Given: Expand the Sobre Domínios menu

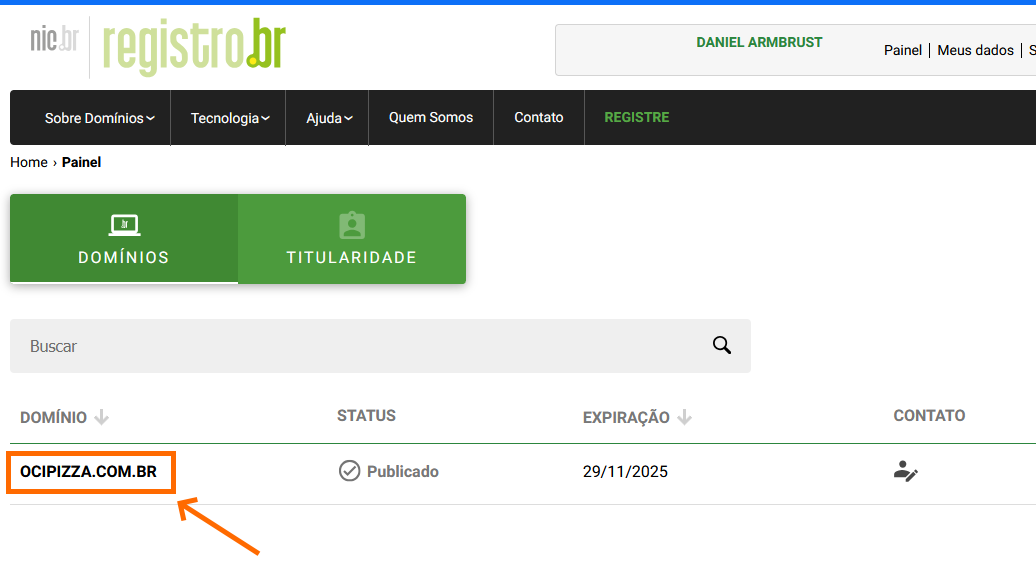Looking at the screenshot, I should [99, 118].
